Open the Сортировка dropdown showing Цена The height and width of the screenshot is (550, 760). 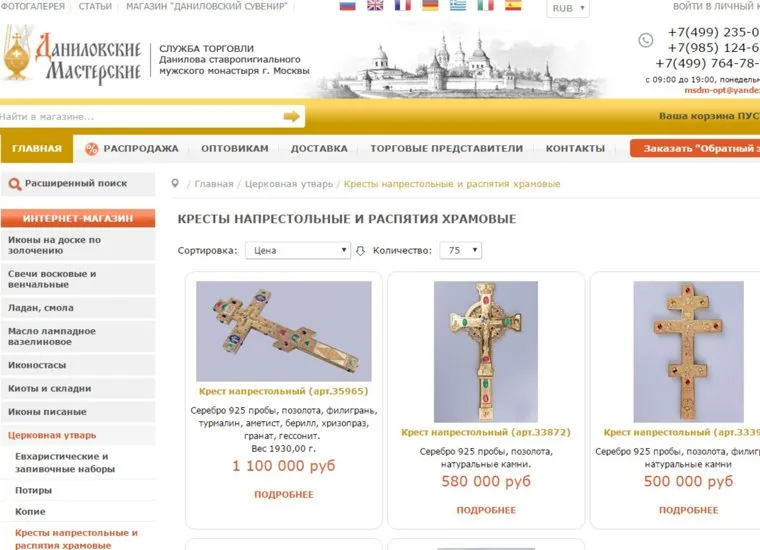tap(298, 251)
